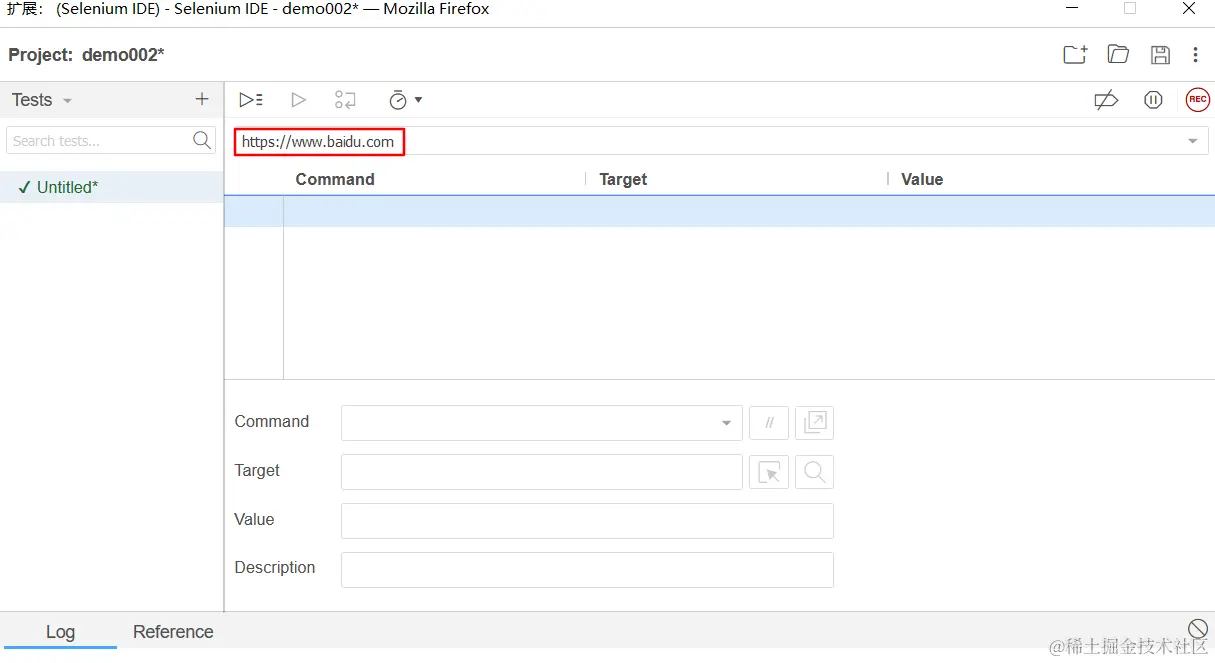Click the search tests magnifier icon
The width and height of the screenshot is (1215, 663).
coord(202,140)
